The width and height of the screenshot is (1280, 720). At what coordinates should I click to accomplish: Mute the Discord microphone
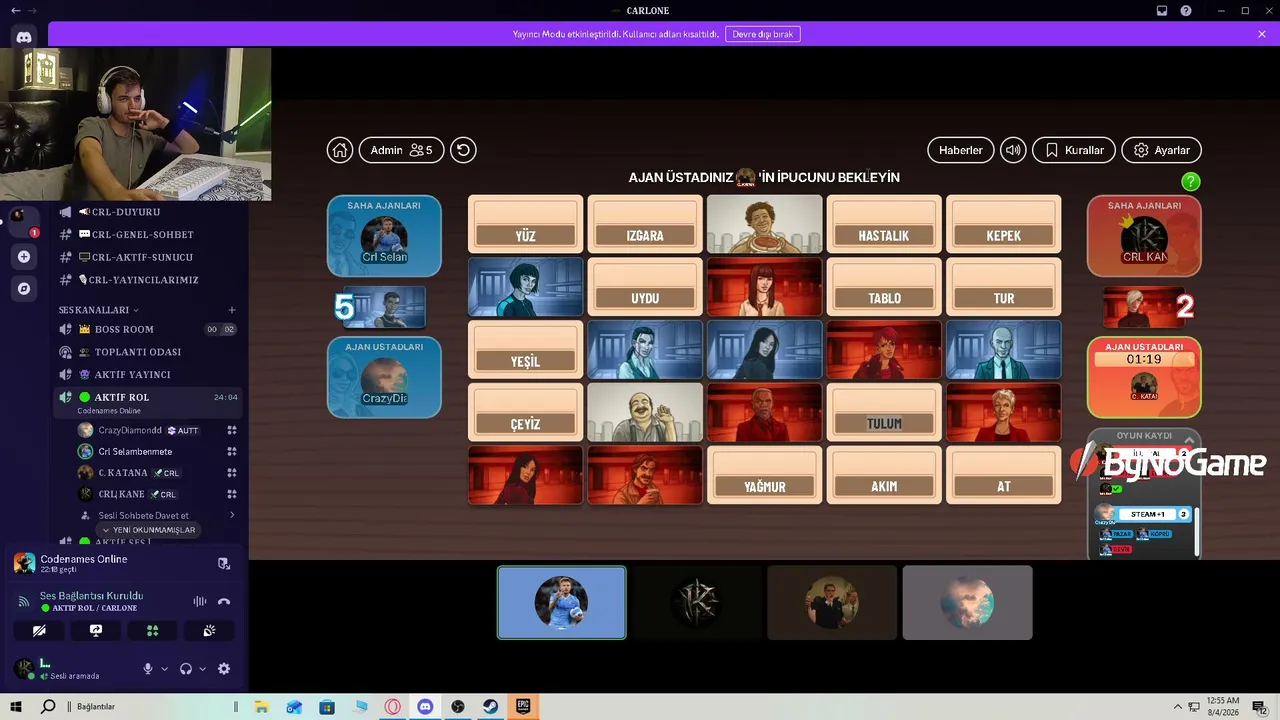point(148,669)
